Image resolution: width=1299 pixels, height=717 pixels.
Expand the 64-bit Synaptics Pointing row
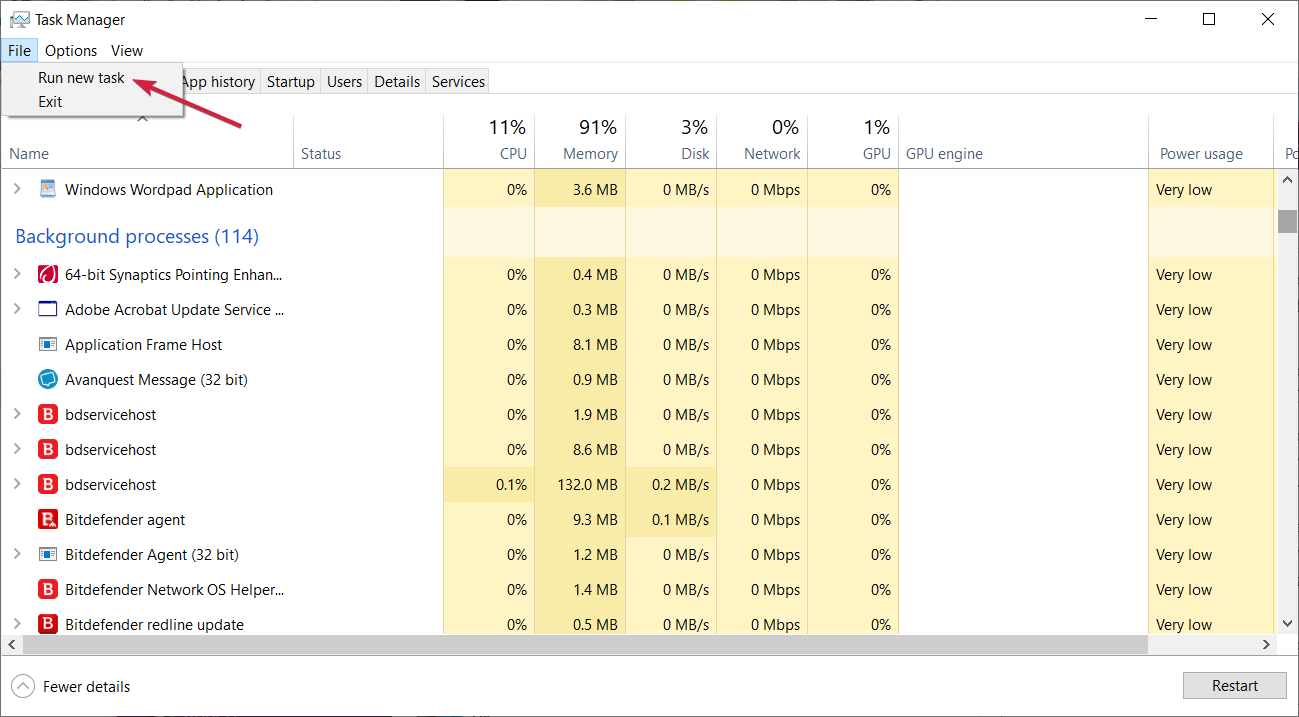click(17, 274)
